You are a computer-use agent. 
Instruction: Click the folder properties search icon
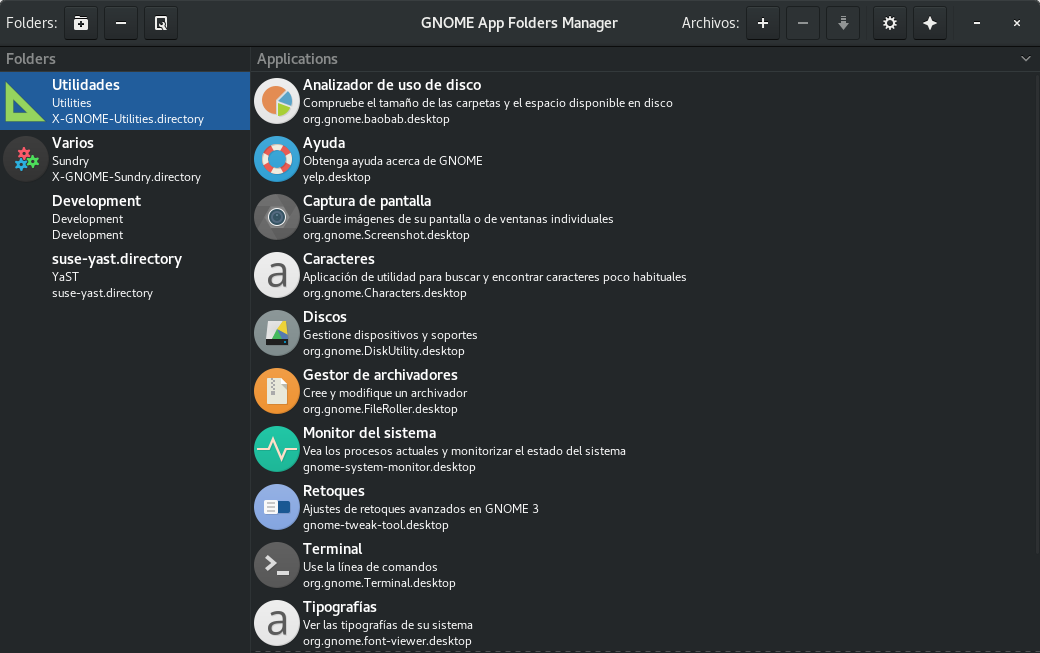pos(161,23)
